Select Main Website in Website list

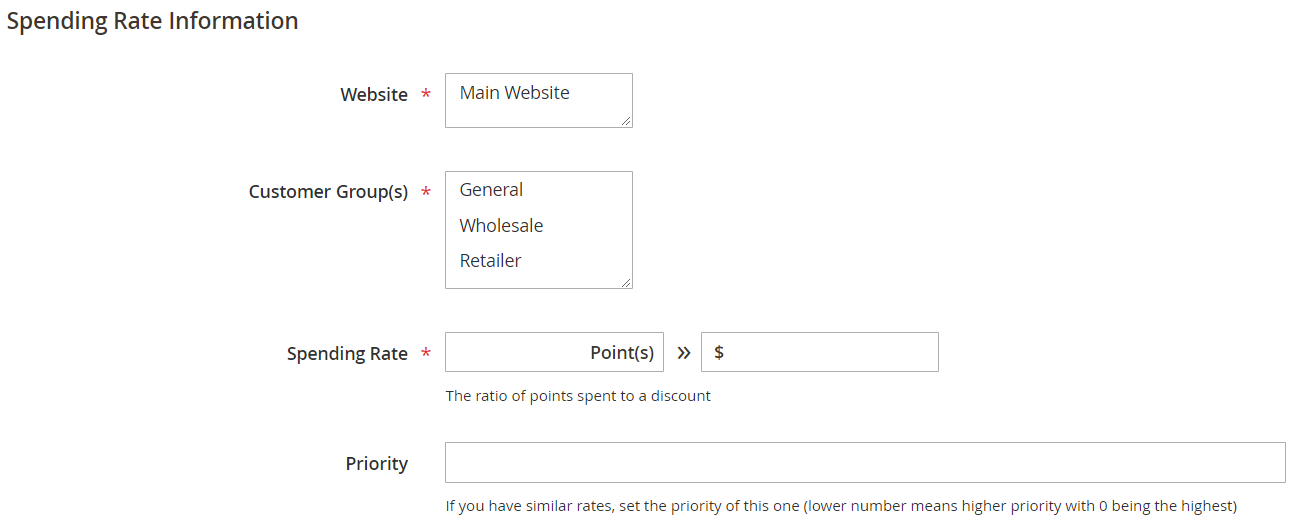(x=515, y=93)
